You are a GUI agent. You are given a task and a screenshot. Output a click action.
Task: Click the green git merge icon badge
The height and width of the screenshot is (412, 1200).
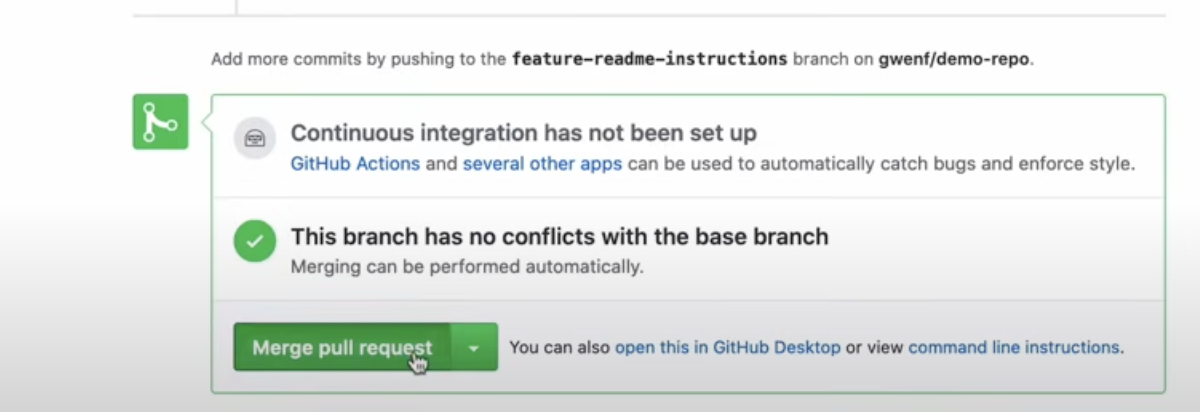[x=160, y=122]
